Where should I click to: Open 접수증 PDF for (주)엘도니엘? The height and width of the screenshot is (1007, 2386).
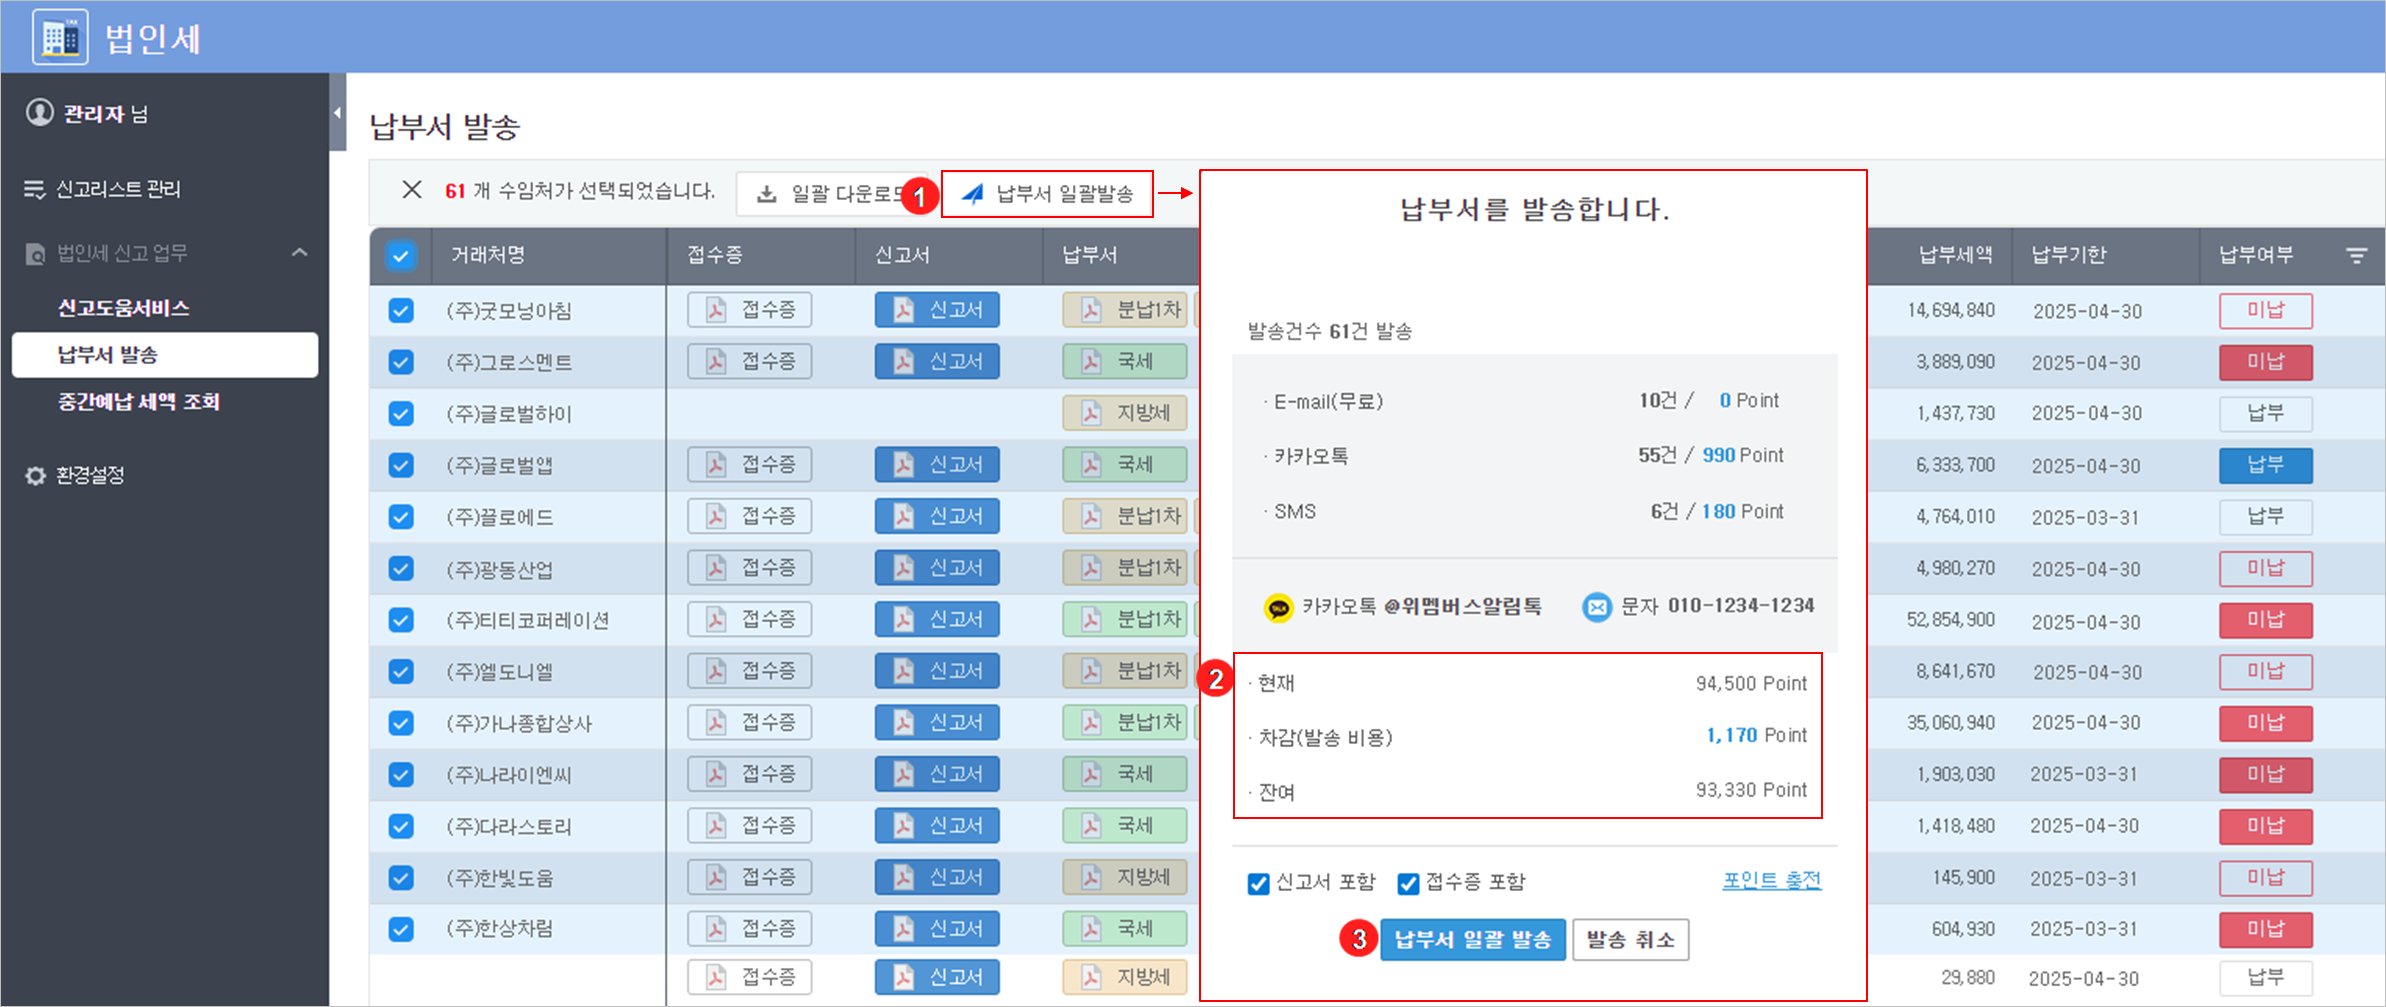click(749, 671)
